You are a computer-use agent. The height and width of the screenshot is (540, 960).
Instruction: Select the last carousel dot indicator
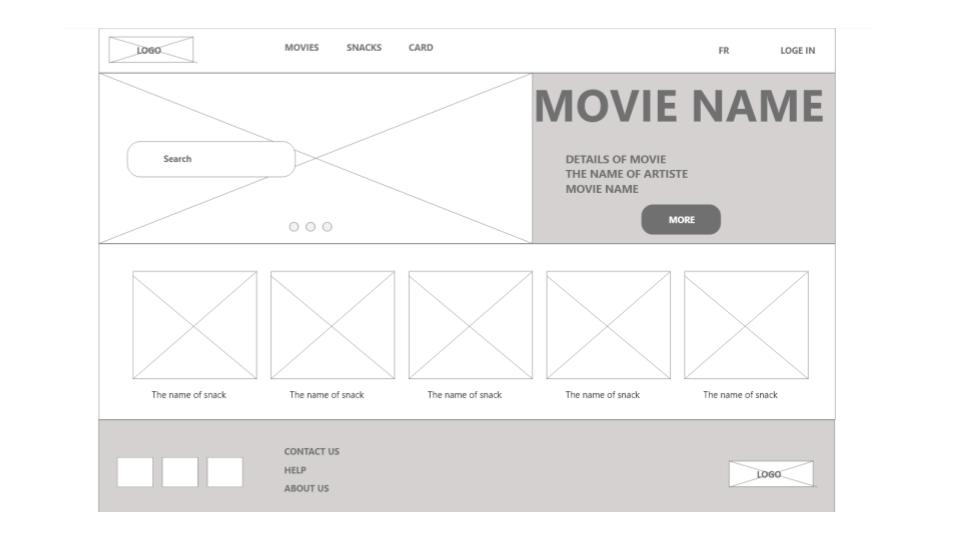click(x=327, y=227)
